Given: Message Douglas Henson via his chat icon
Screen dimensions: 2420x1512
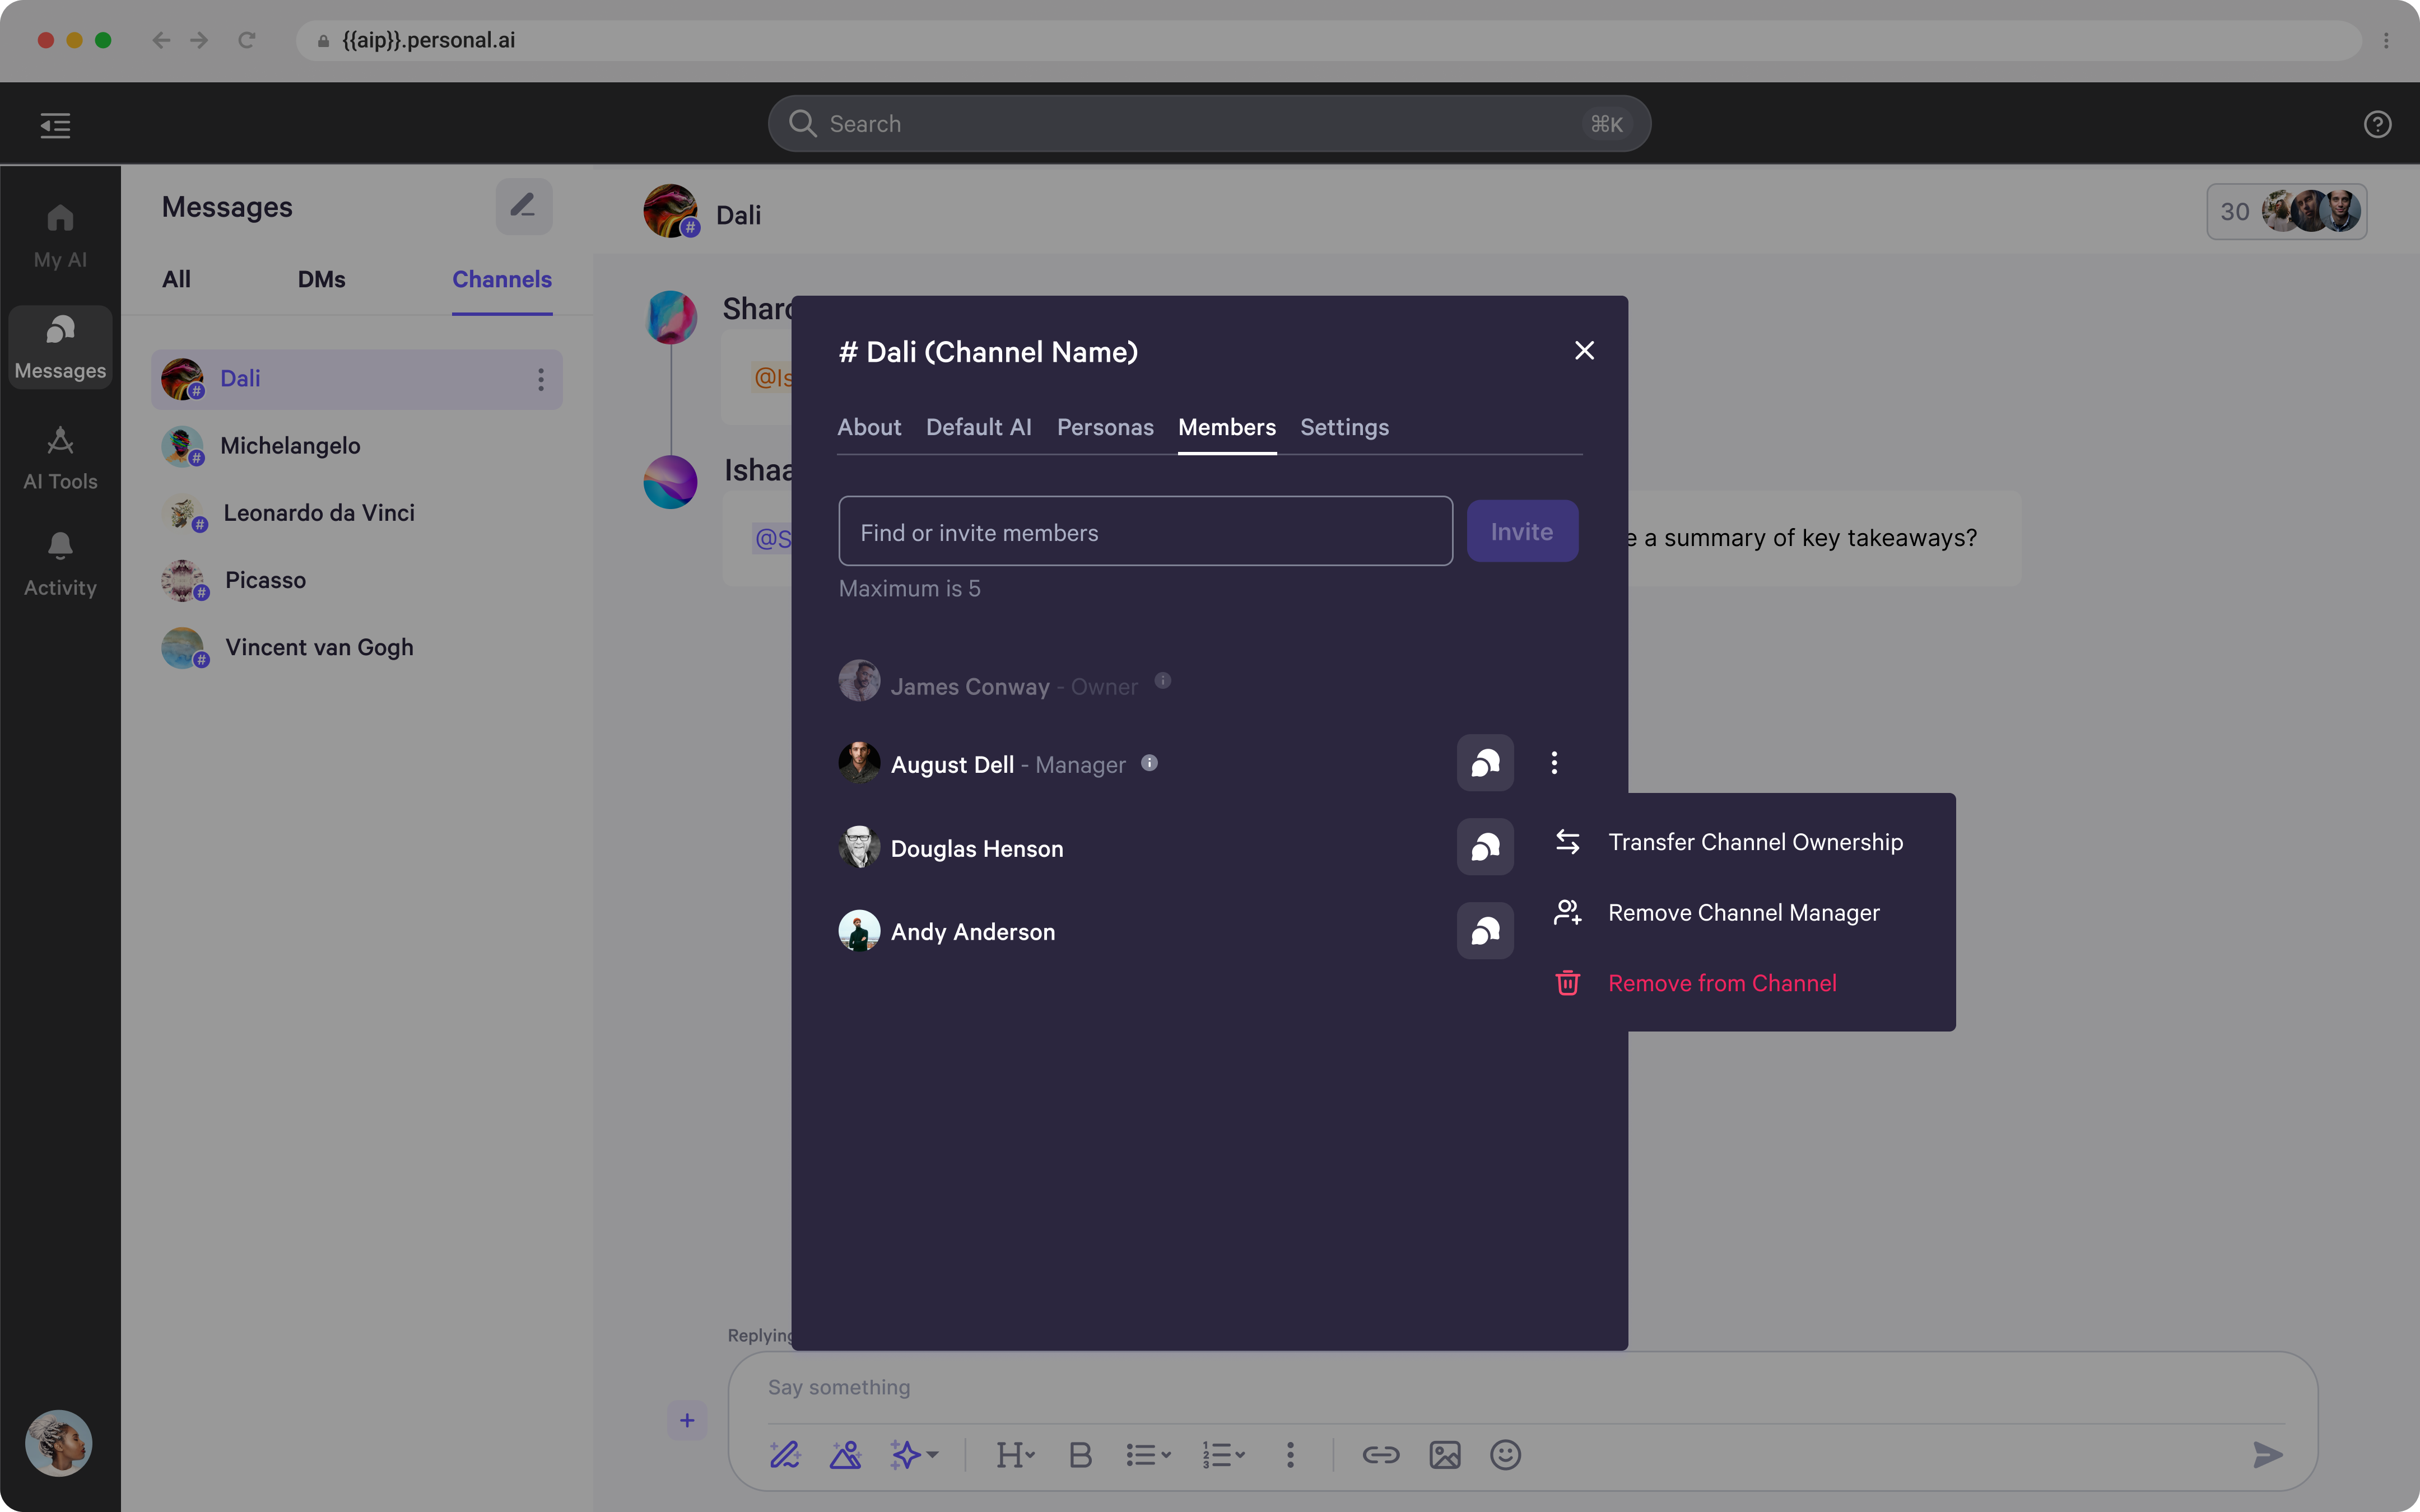Looking at the screenshot, I should point(1485,847).
